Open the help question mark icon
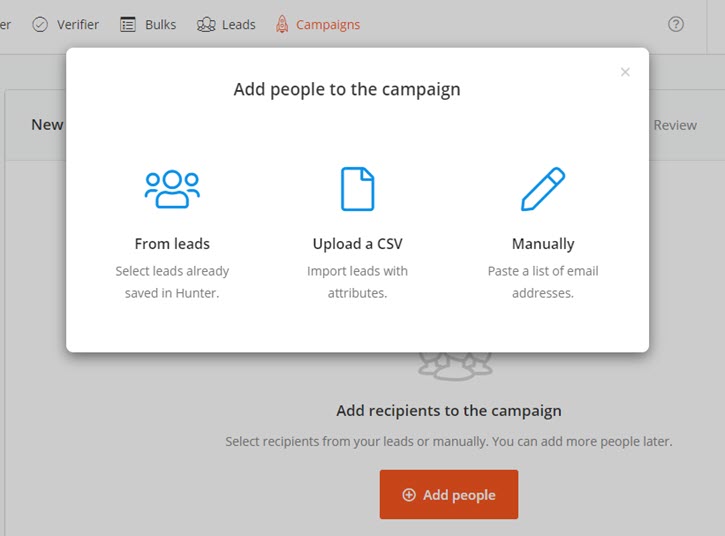This screenshot has height=536, width=725. 676,24
